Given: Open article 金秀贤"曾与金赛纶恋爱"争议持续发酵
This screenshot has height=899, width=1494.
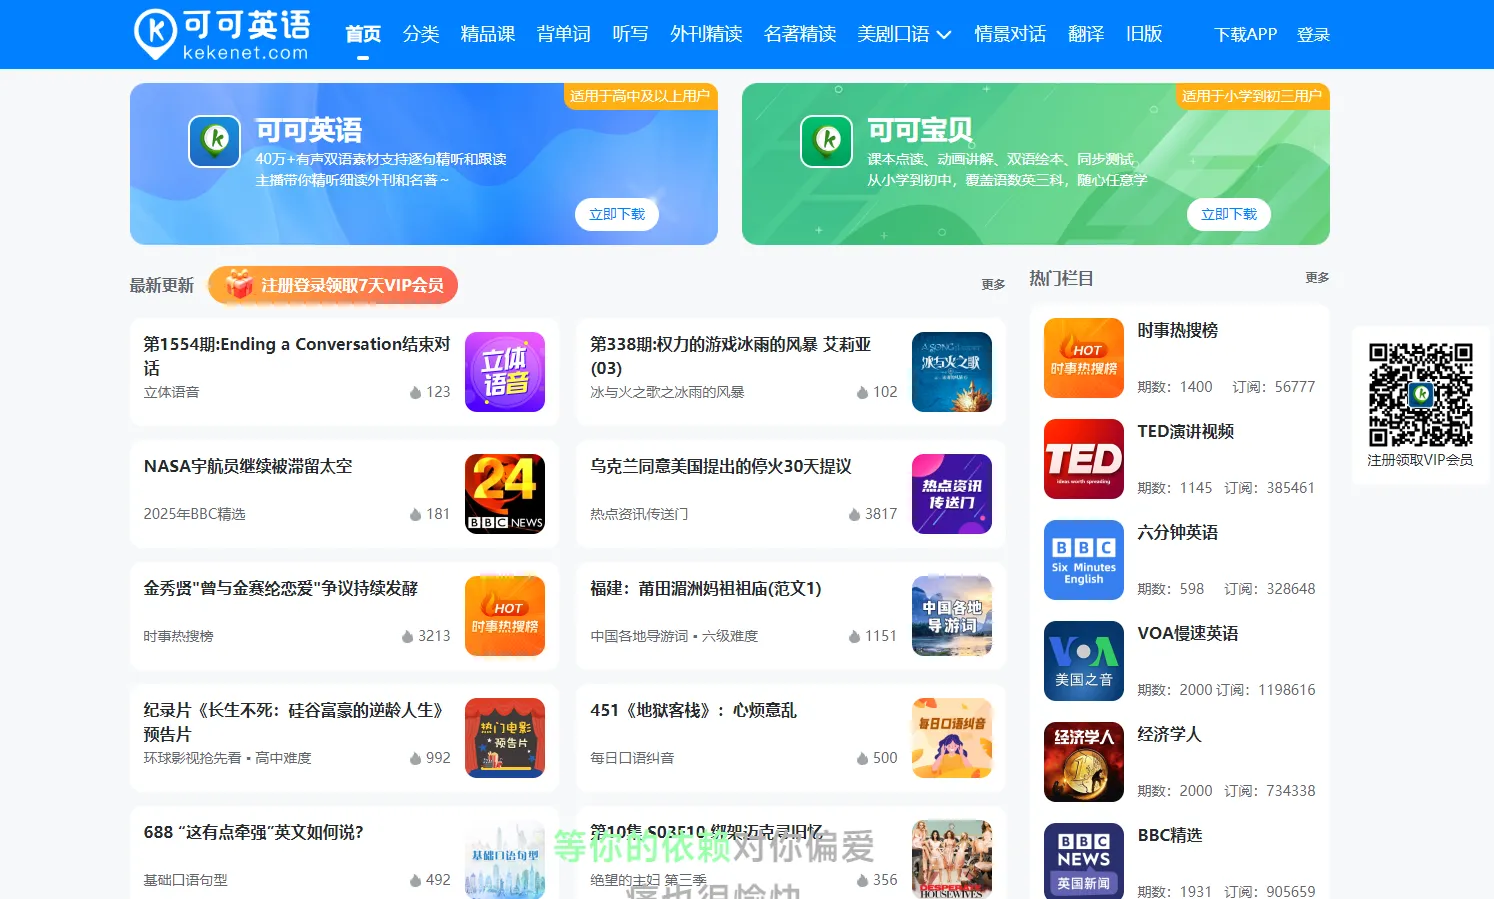Looking at the screenshot, I should (x=281, y=588).
